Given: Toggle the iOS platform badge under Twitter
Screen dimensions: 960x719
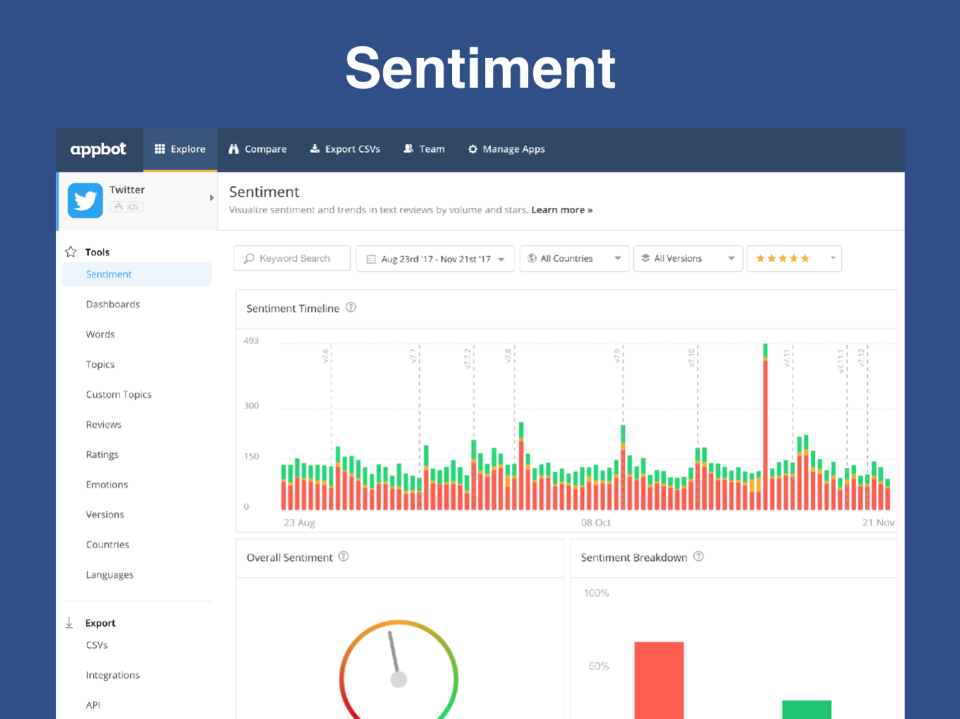Looking at the screenshot, I should click(127, 207).
